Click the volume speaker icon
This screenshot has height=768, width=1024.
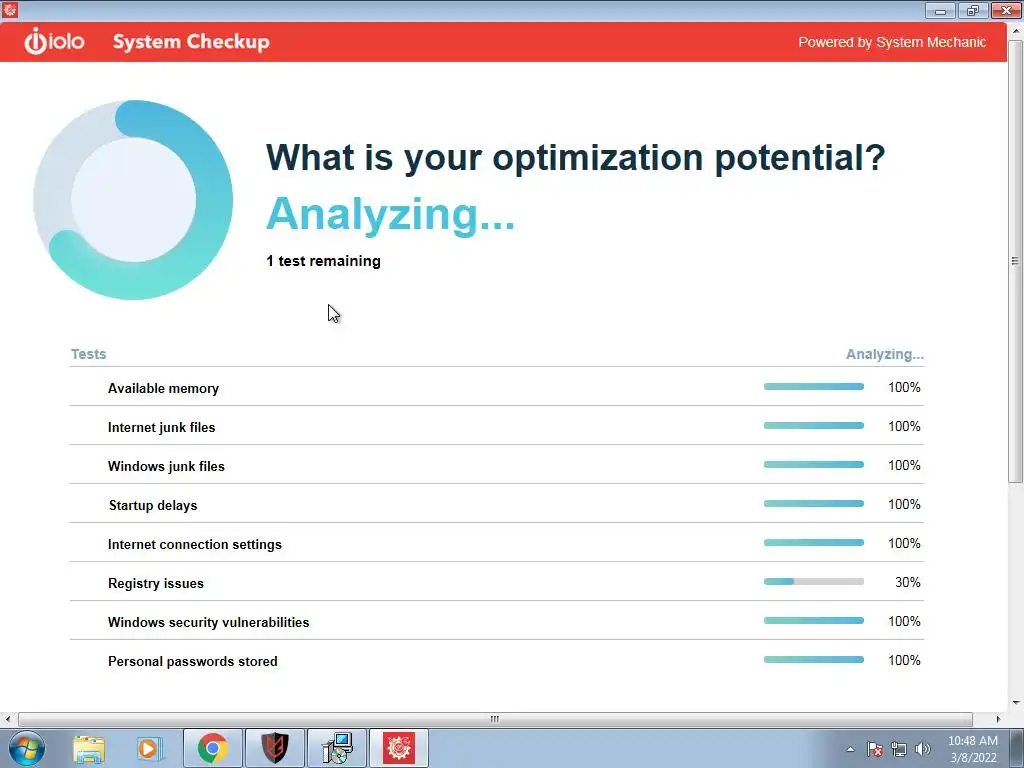click(922, 749)
